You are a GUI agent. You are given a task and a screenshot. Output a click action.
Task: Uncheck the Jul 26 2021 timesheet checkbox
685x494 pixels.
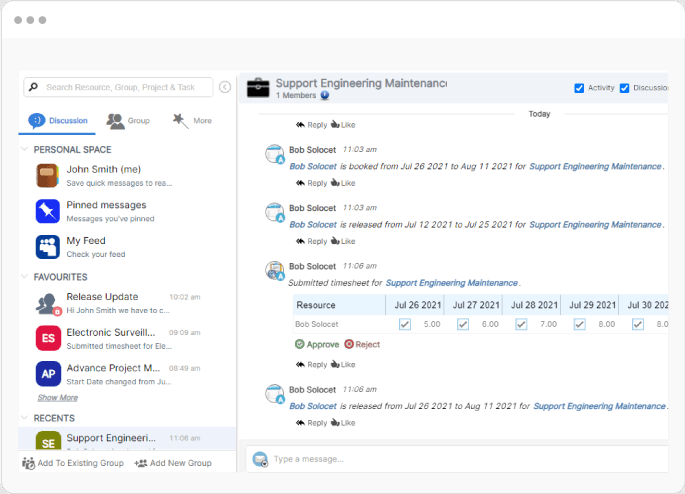point(405,325)
